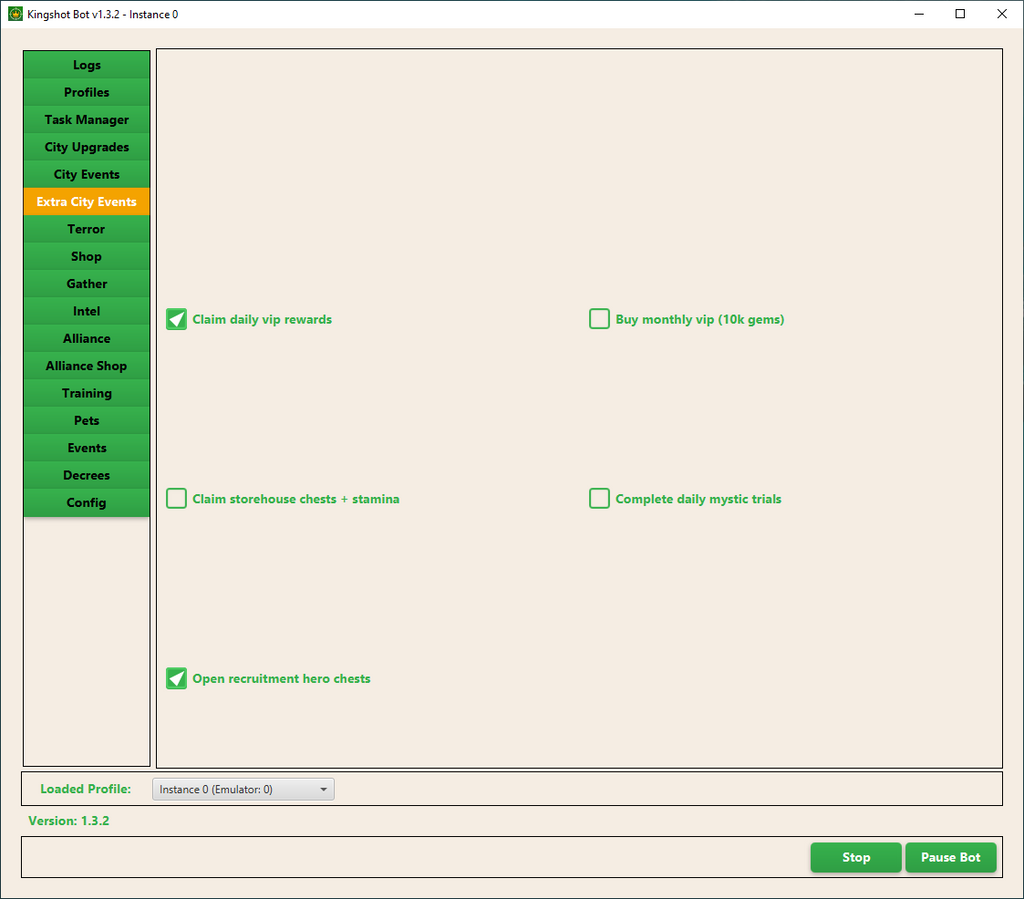
Task: Open the Config tab
Action: pos(87,503)
